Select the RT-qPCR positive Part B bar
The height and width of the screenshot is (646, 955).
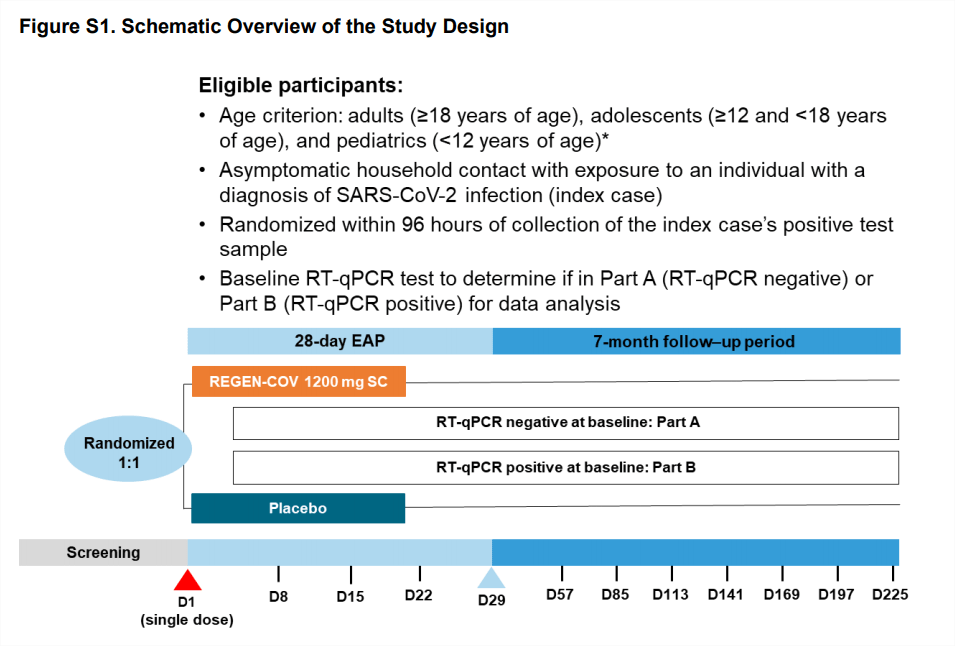[x=566, y=466]
